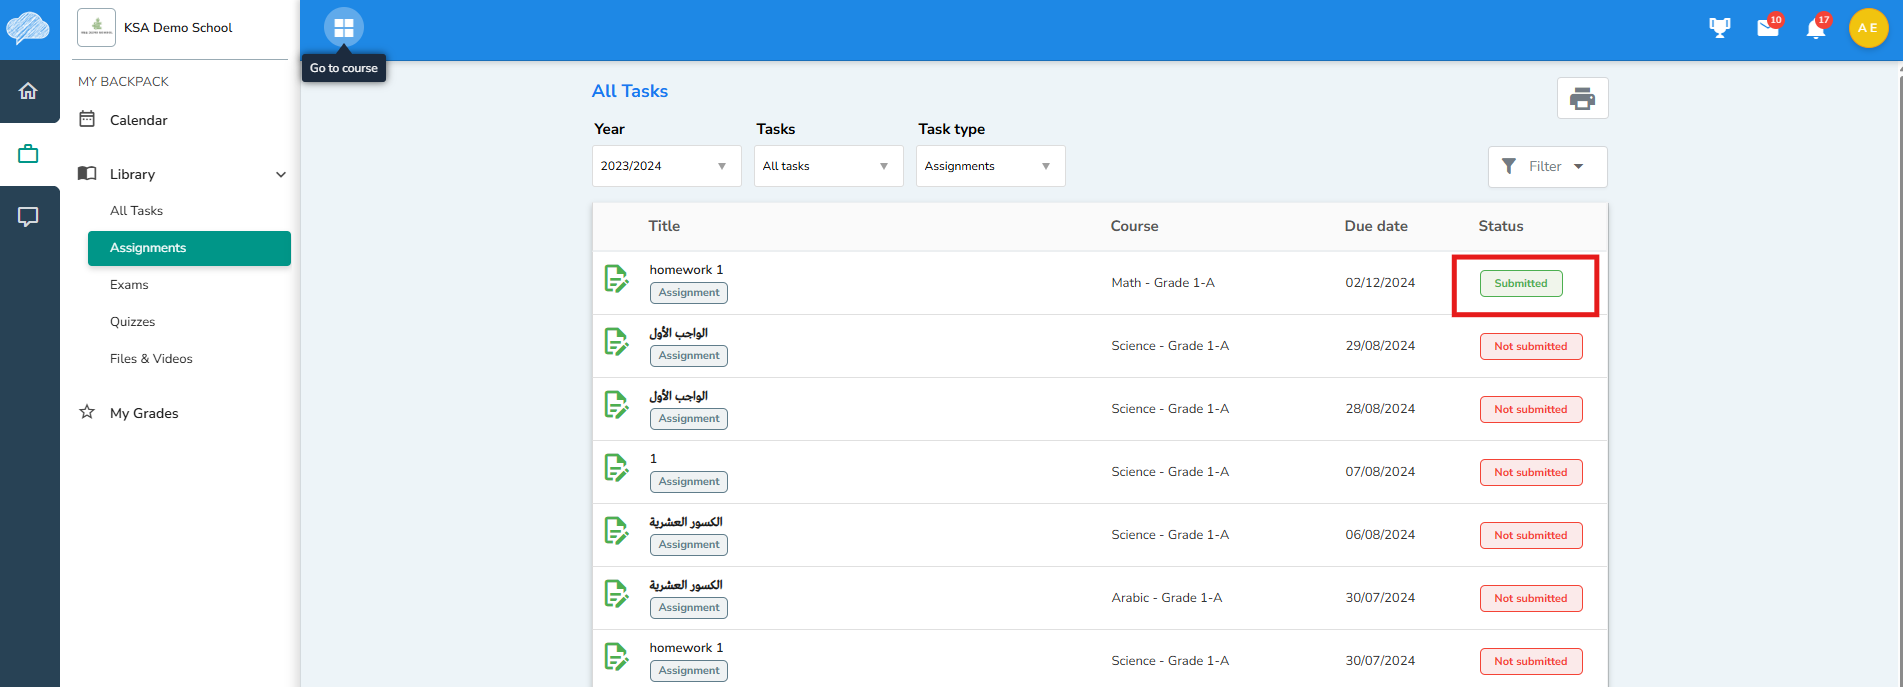Select the backpack briefcase sidebar icon
The height and width of the screenshot is (687, 1903).
(28, 154)
